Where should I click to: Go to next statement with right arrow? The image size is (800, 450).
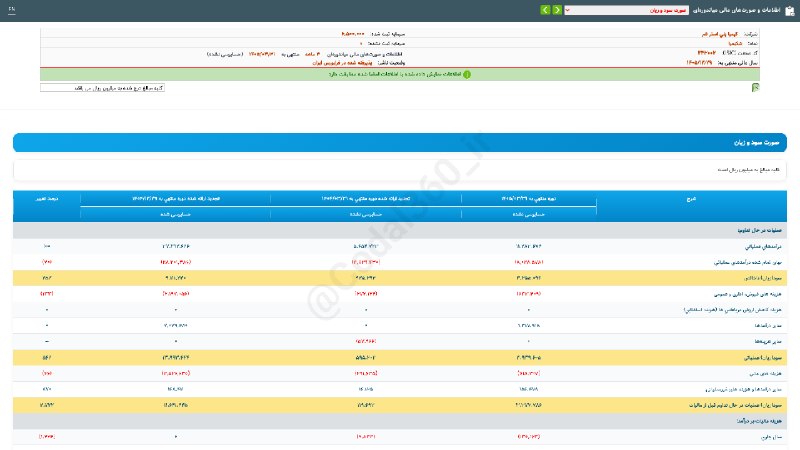[x=557, y=10]
